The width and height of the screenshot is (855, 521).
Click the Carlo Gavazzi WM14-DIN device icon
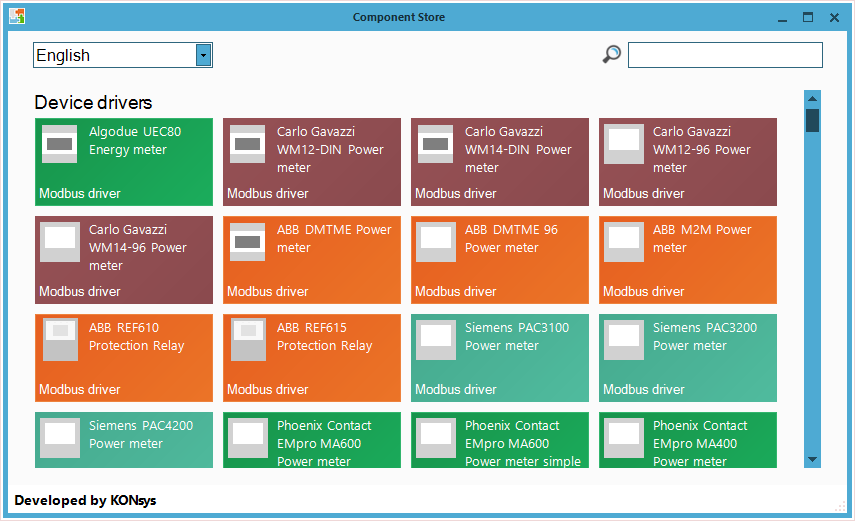point(436,144)
